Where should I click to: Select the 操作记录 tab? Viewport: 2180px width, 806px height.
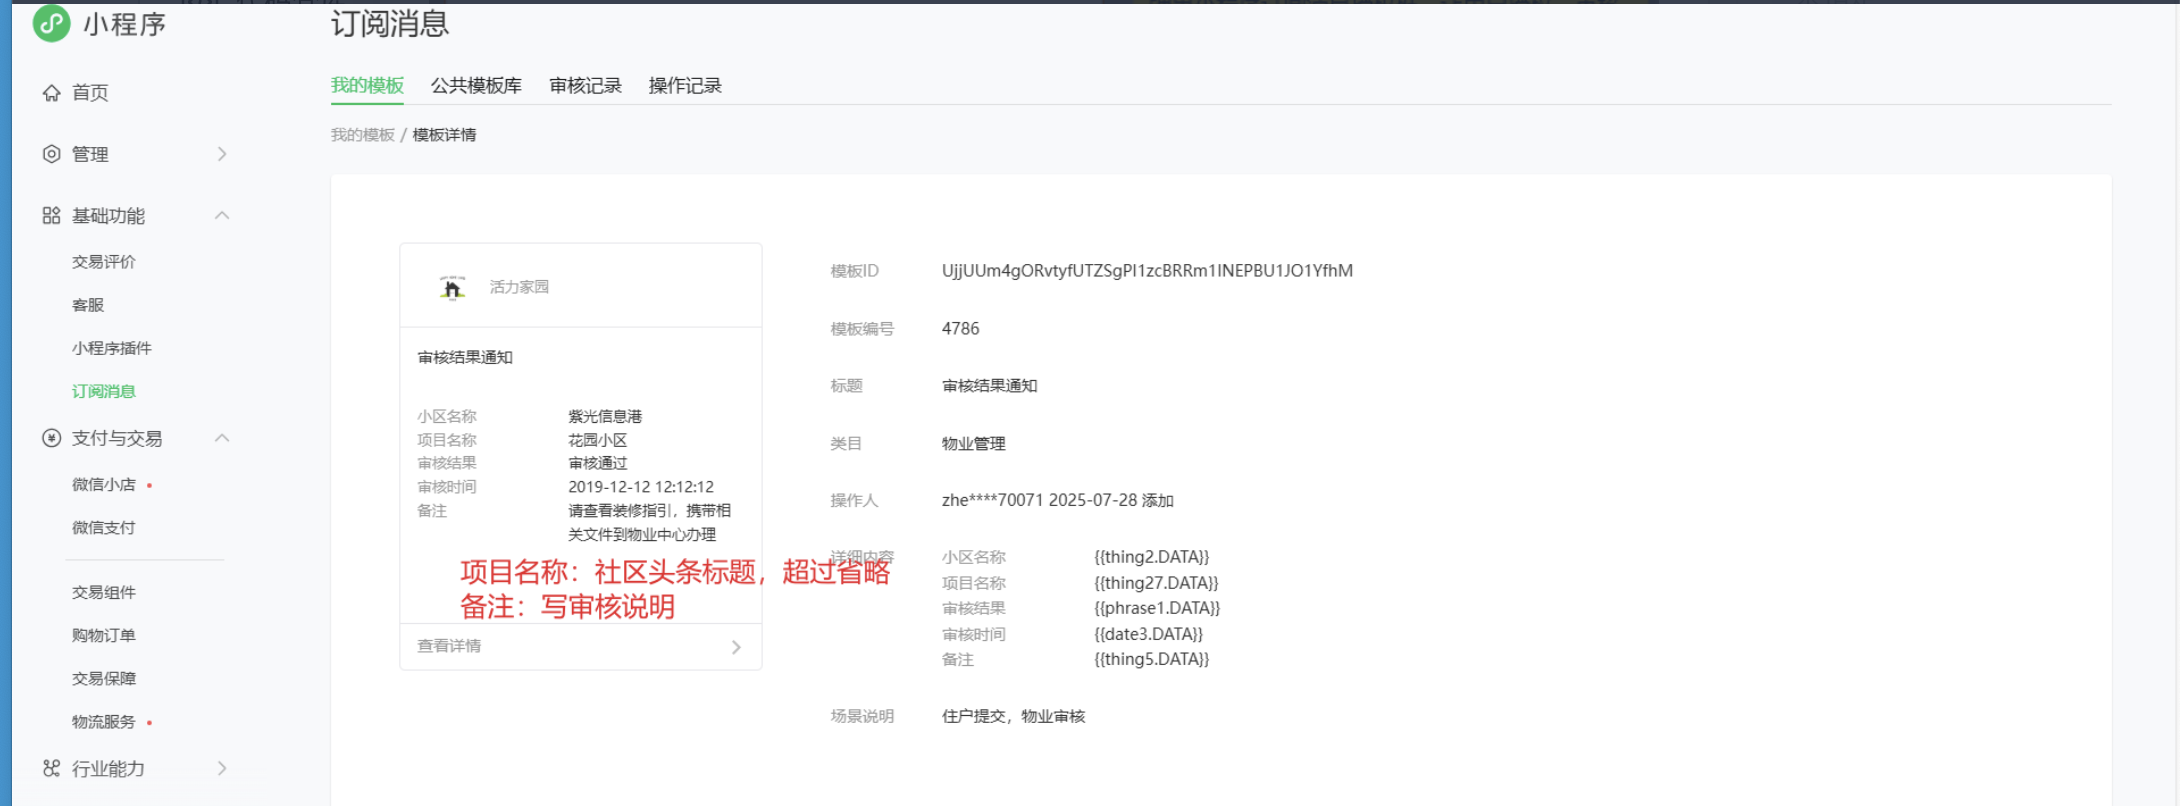coord(685,86)
